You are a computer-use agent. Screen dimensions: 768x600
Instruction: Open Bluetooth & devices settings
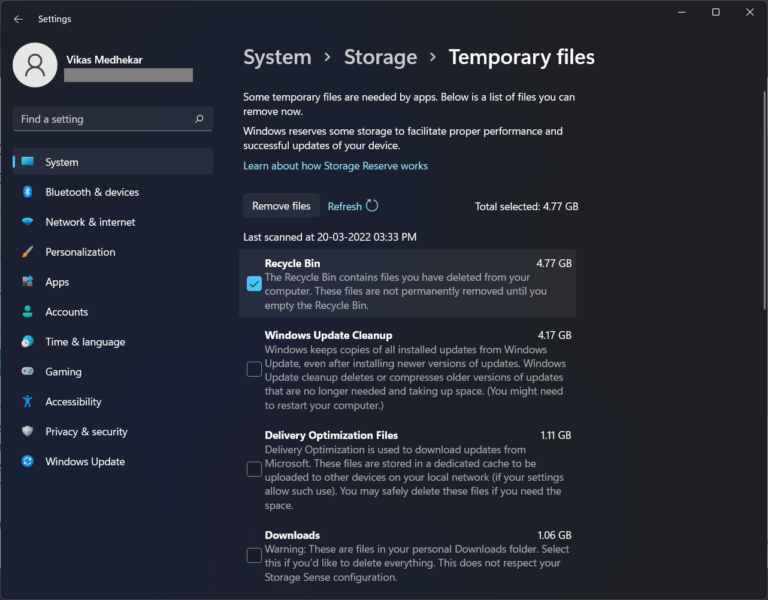[113, 192]
